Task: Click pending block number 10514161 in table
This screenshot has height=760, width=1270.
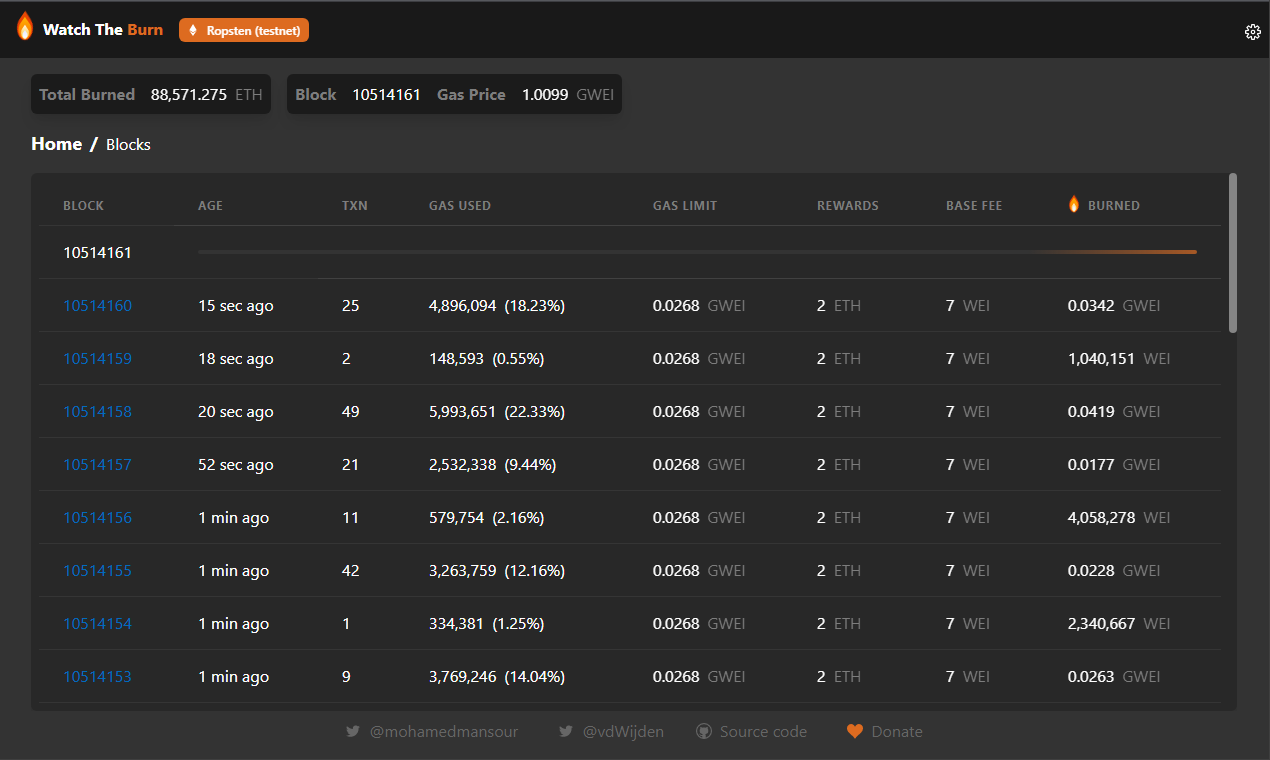Action: [97, 253]
